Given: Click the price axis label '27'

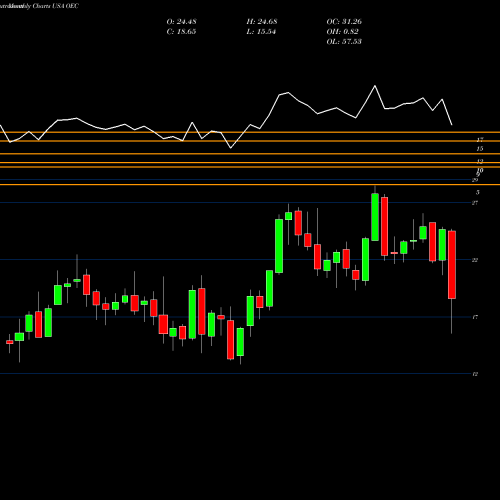Looking at the screenshot, I should coord(475,203).
